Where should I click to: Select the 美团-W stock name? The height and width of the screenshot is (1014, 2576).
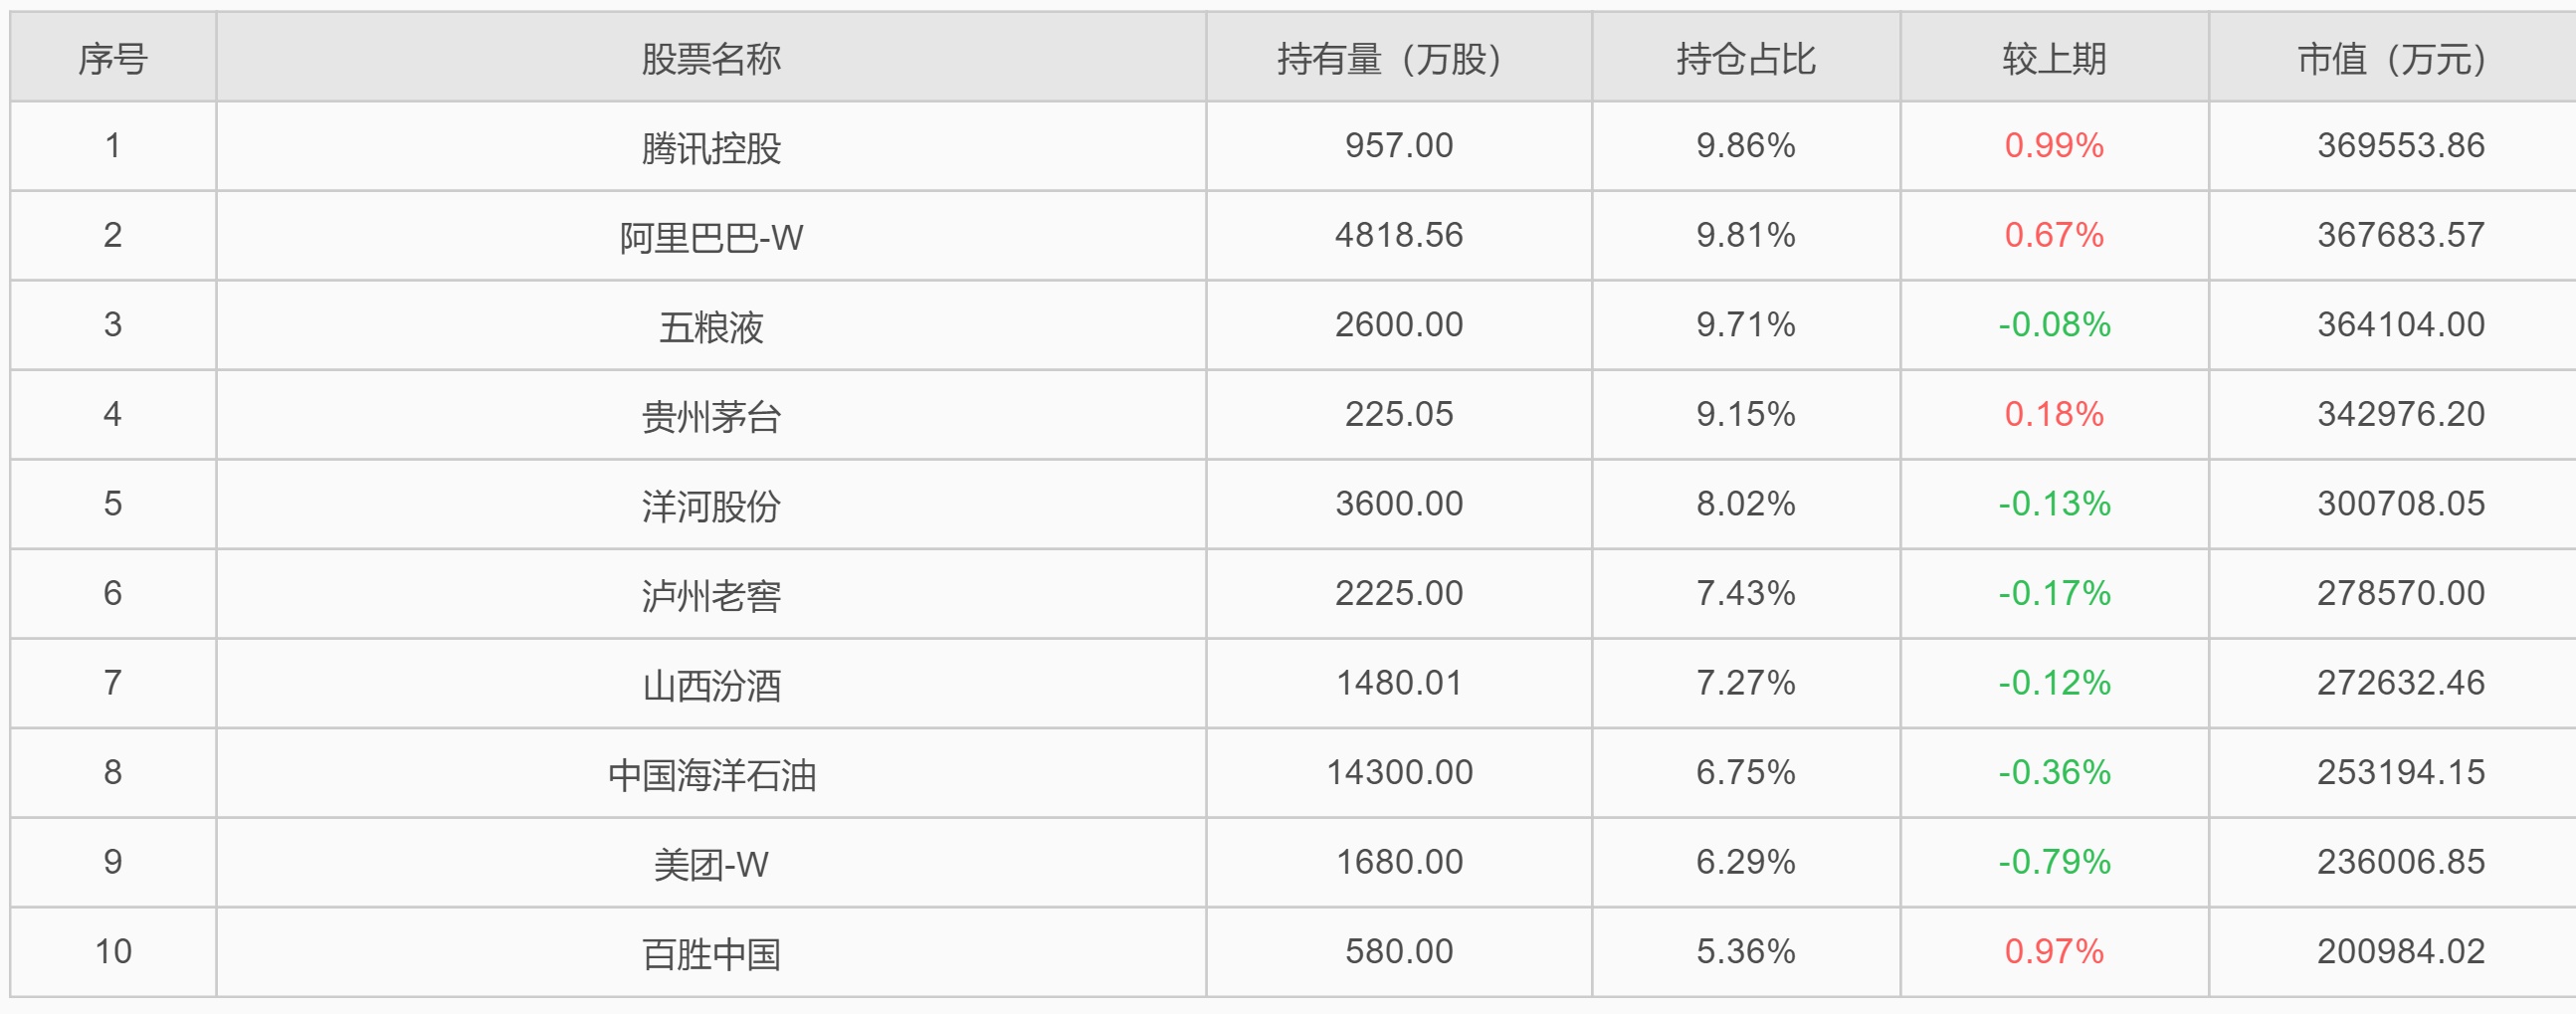[x=711, y=864]
